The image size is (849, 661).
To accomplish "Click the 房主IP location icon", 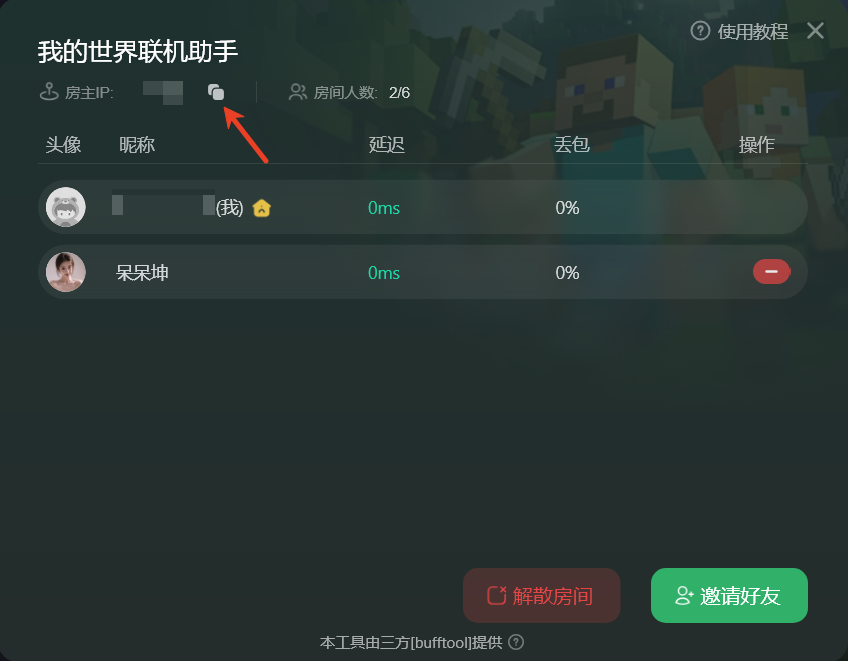I will tap(49, 92).
